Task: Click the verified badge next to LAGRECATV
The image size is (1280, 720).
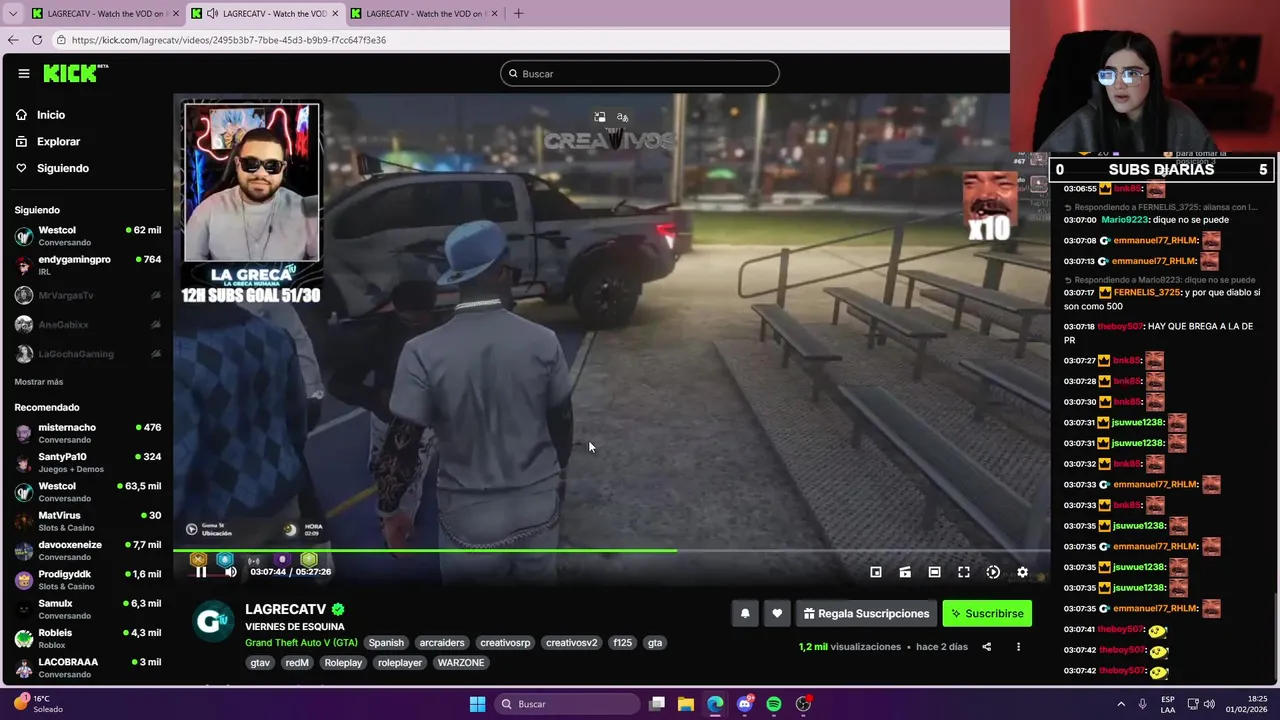Action: click(x=338, y=609)
